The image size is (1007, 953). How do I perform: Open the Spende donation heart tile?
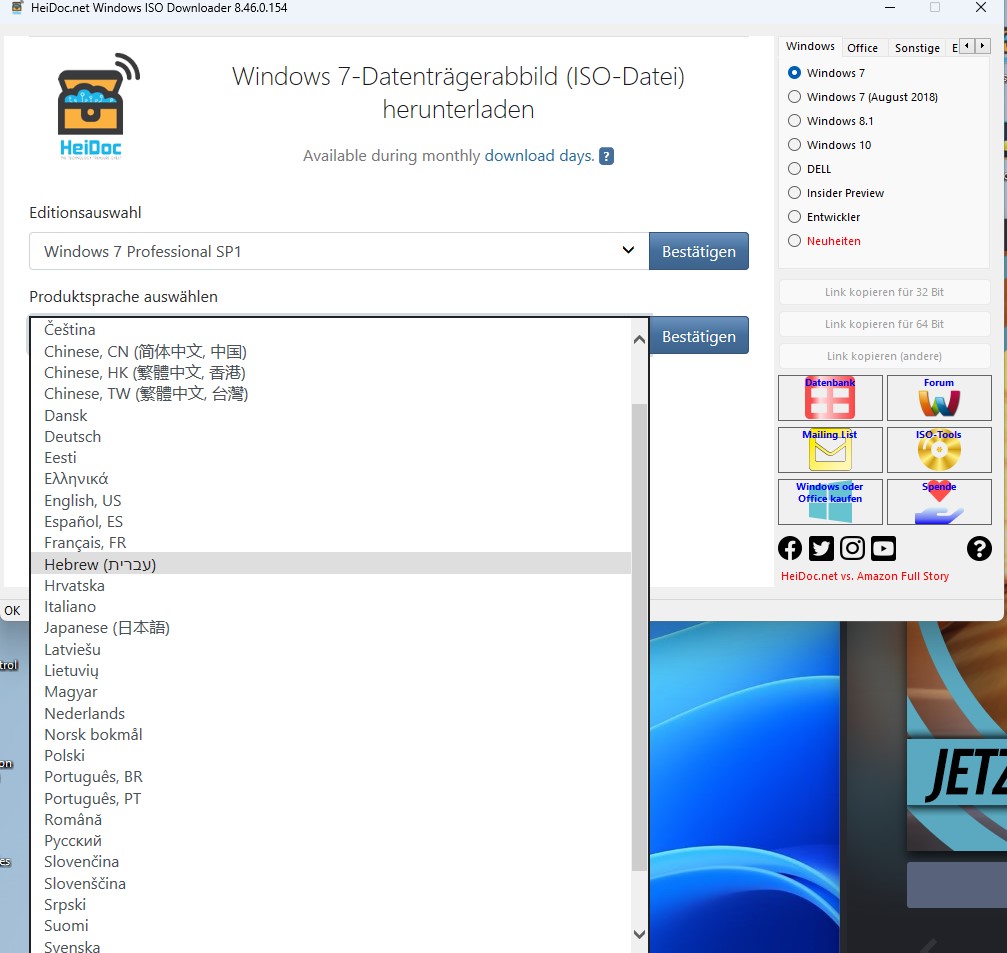(939, 502)
